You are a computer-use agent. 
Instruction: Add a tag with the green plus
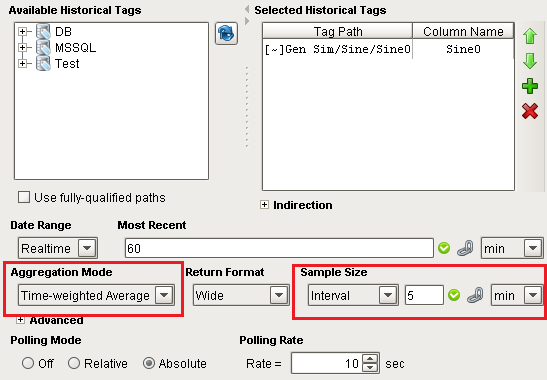click(530, 86)
